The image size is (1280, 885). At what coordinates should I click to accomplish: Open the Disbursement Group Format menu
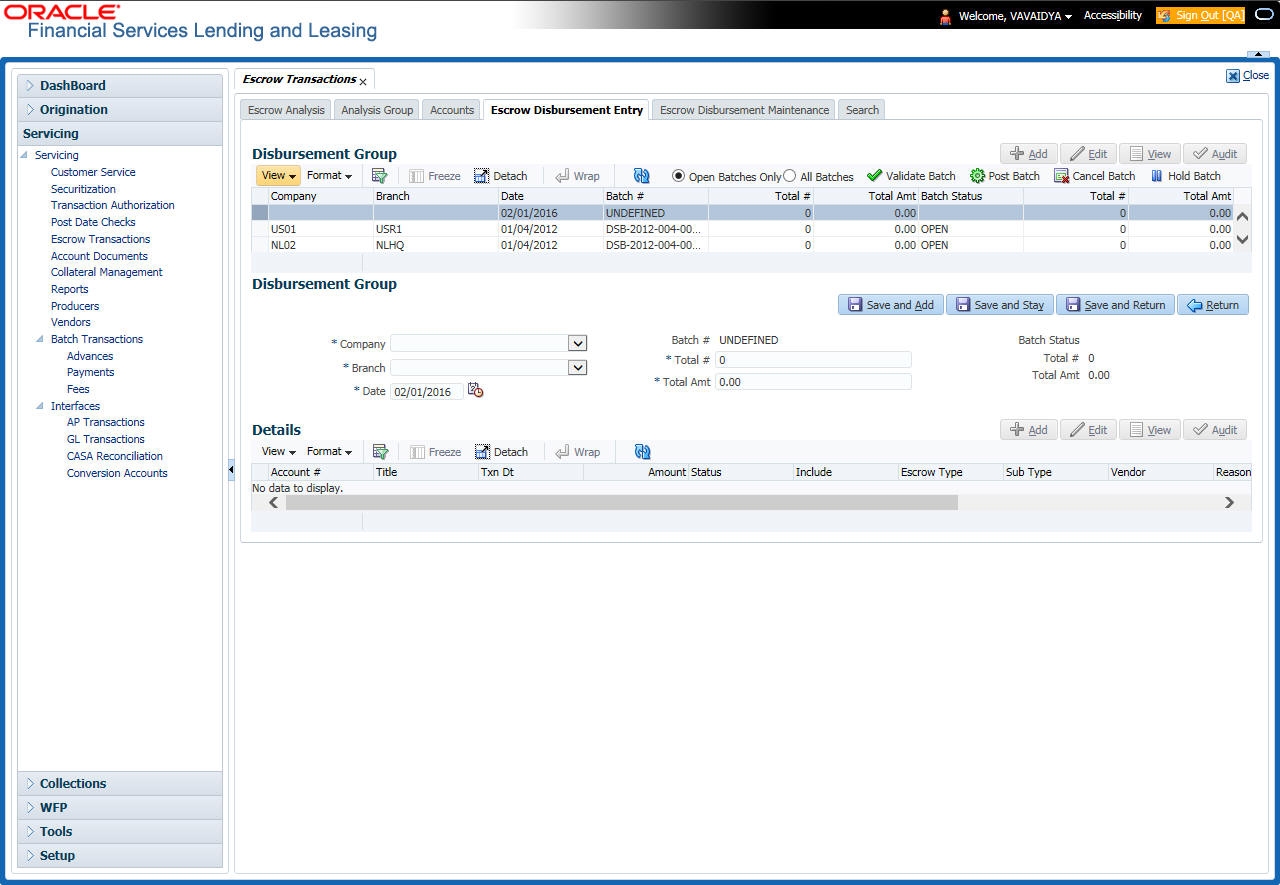click(329, 176)
